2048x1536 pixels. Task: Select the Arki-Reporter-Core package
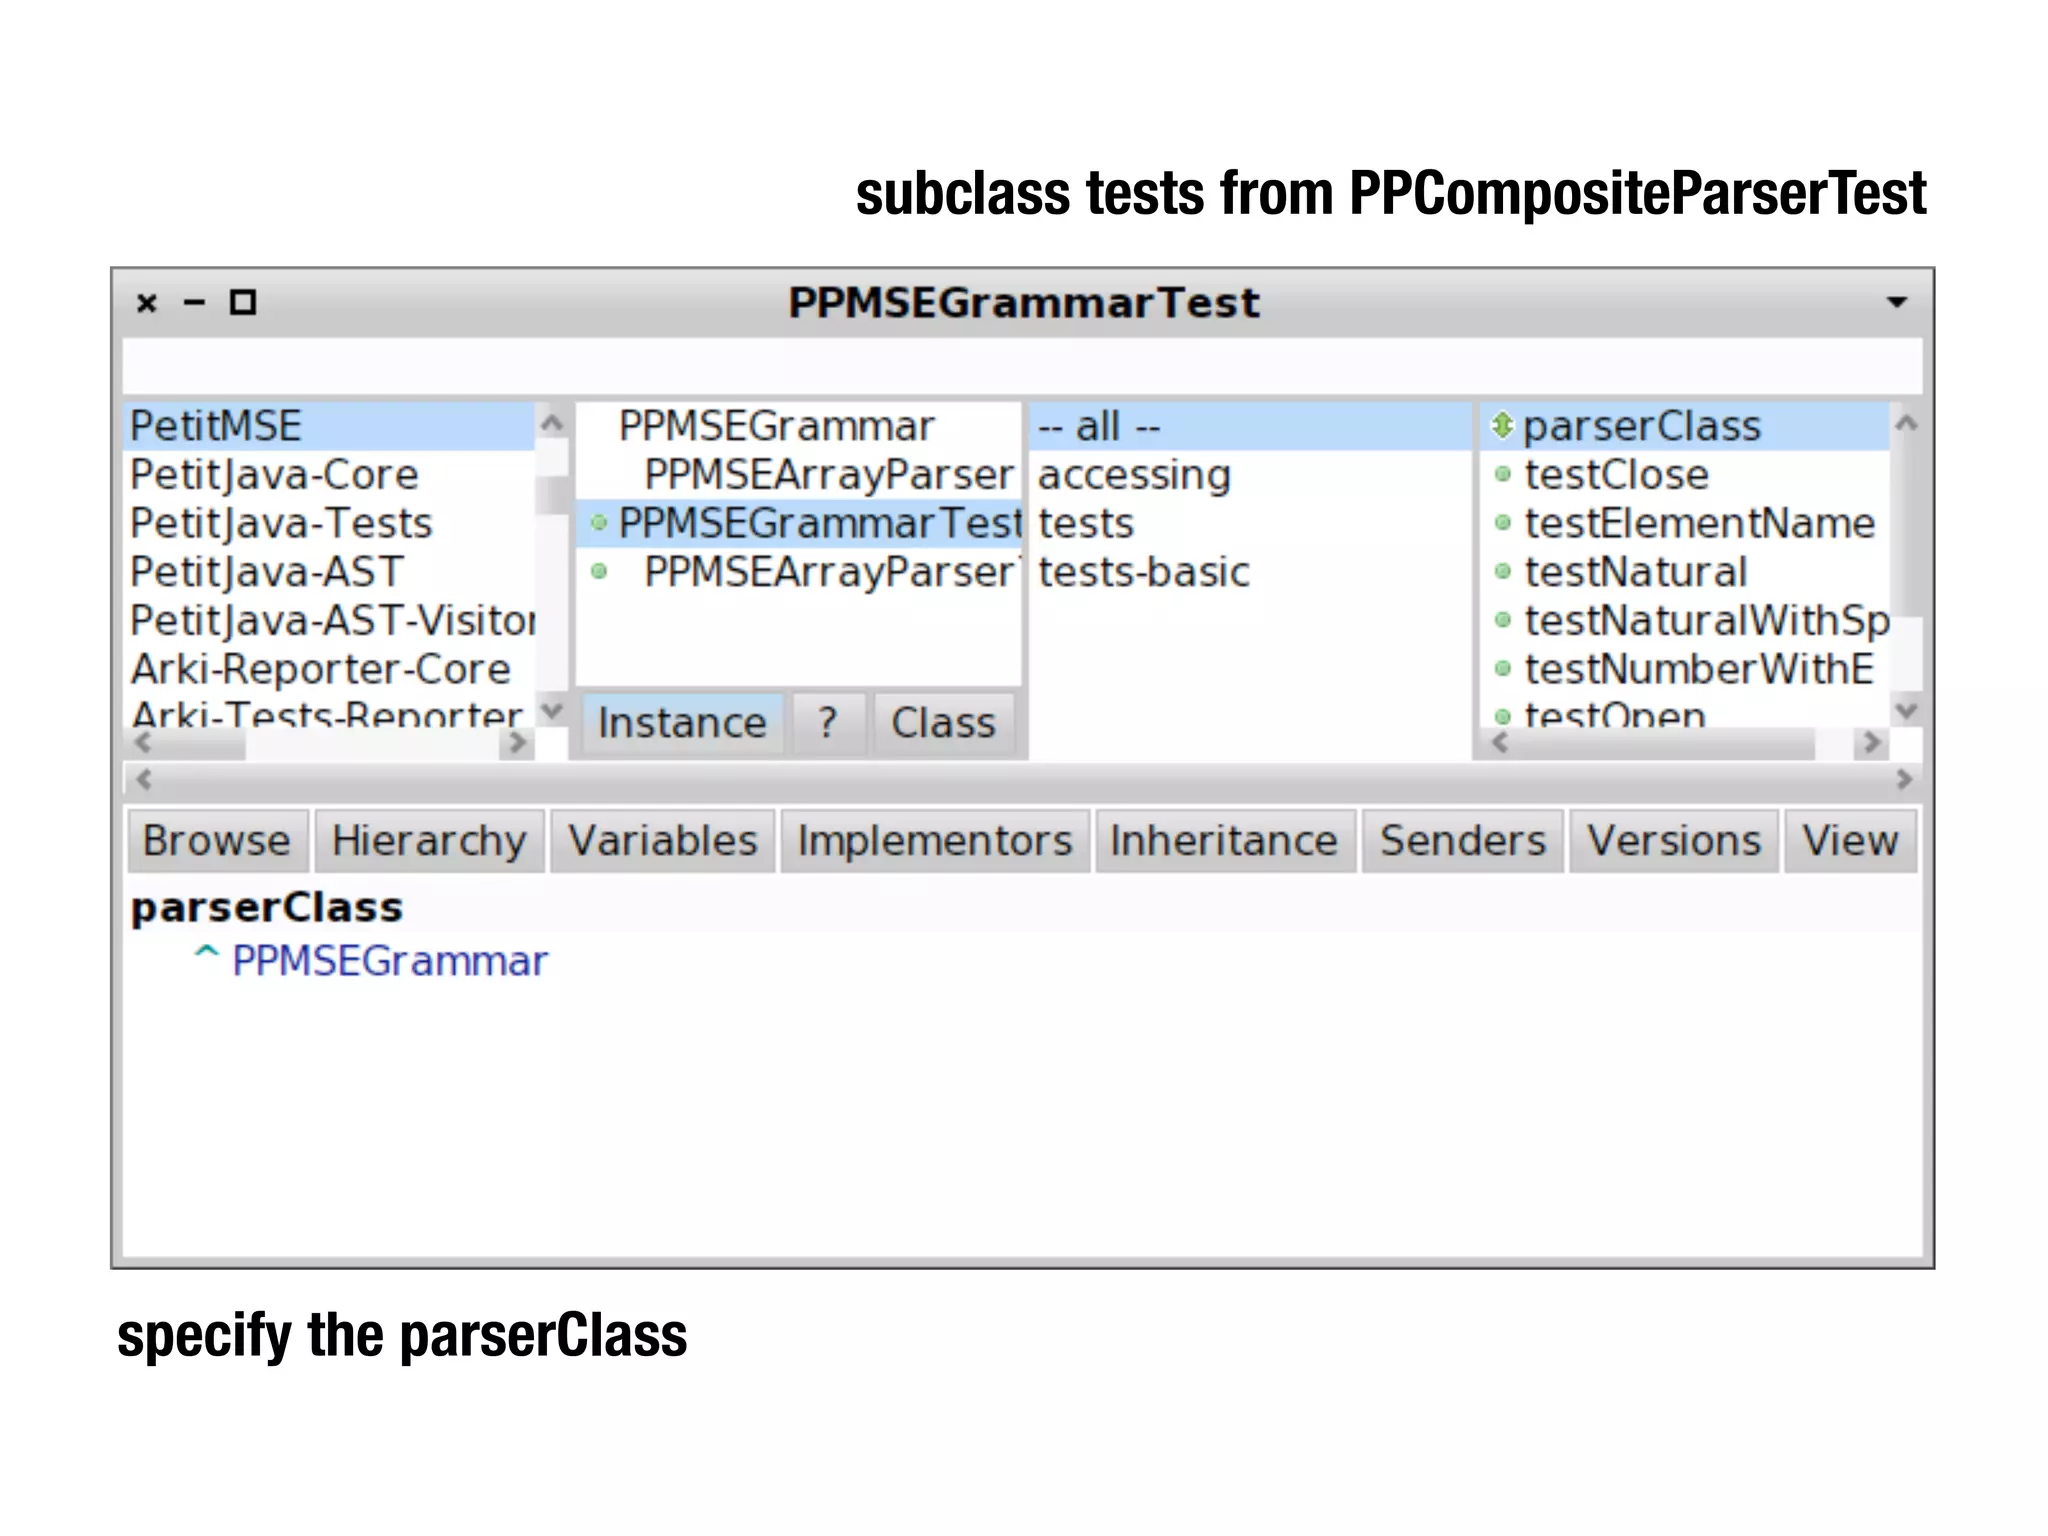[x=329, y=670]
